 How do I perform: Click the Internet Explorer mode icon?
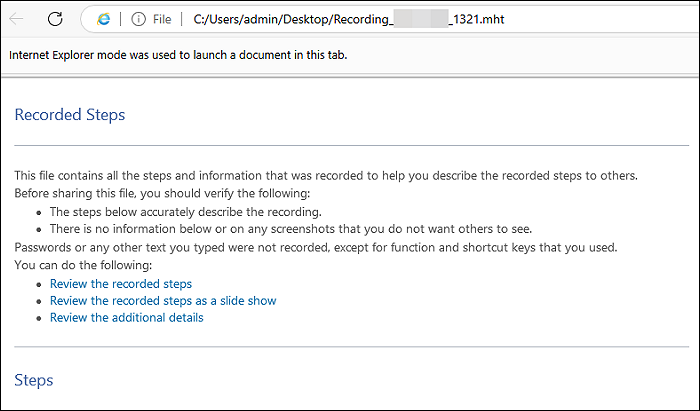pyautogui.click(x=104, y=18)
